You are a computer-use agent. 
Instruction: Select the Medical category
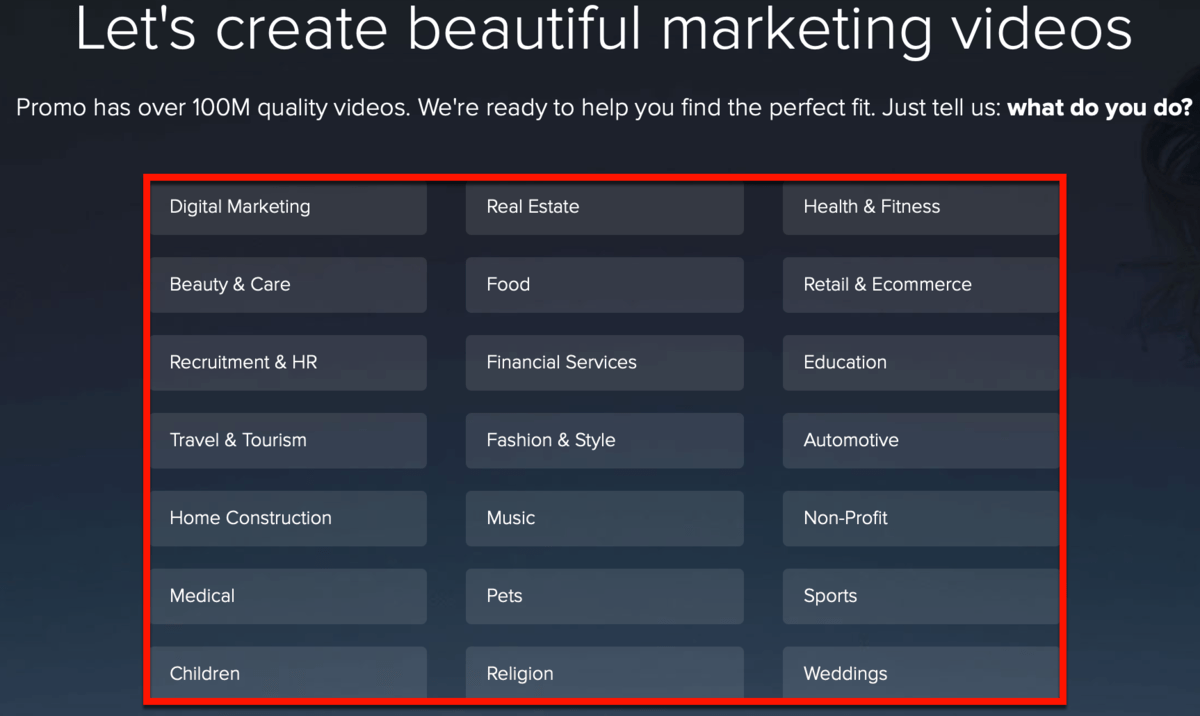pyautogui.click(x=288, y=596)
